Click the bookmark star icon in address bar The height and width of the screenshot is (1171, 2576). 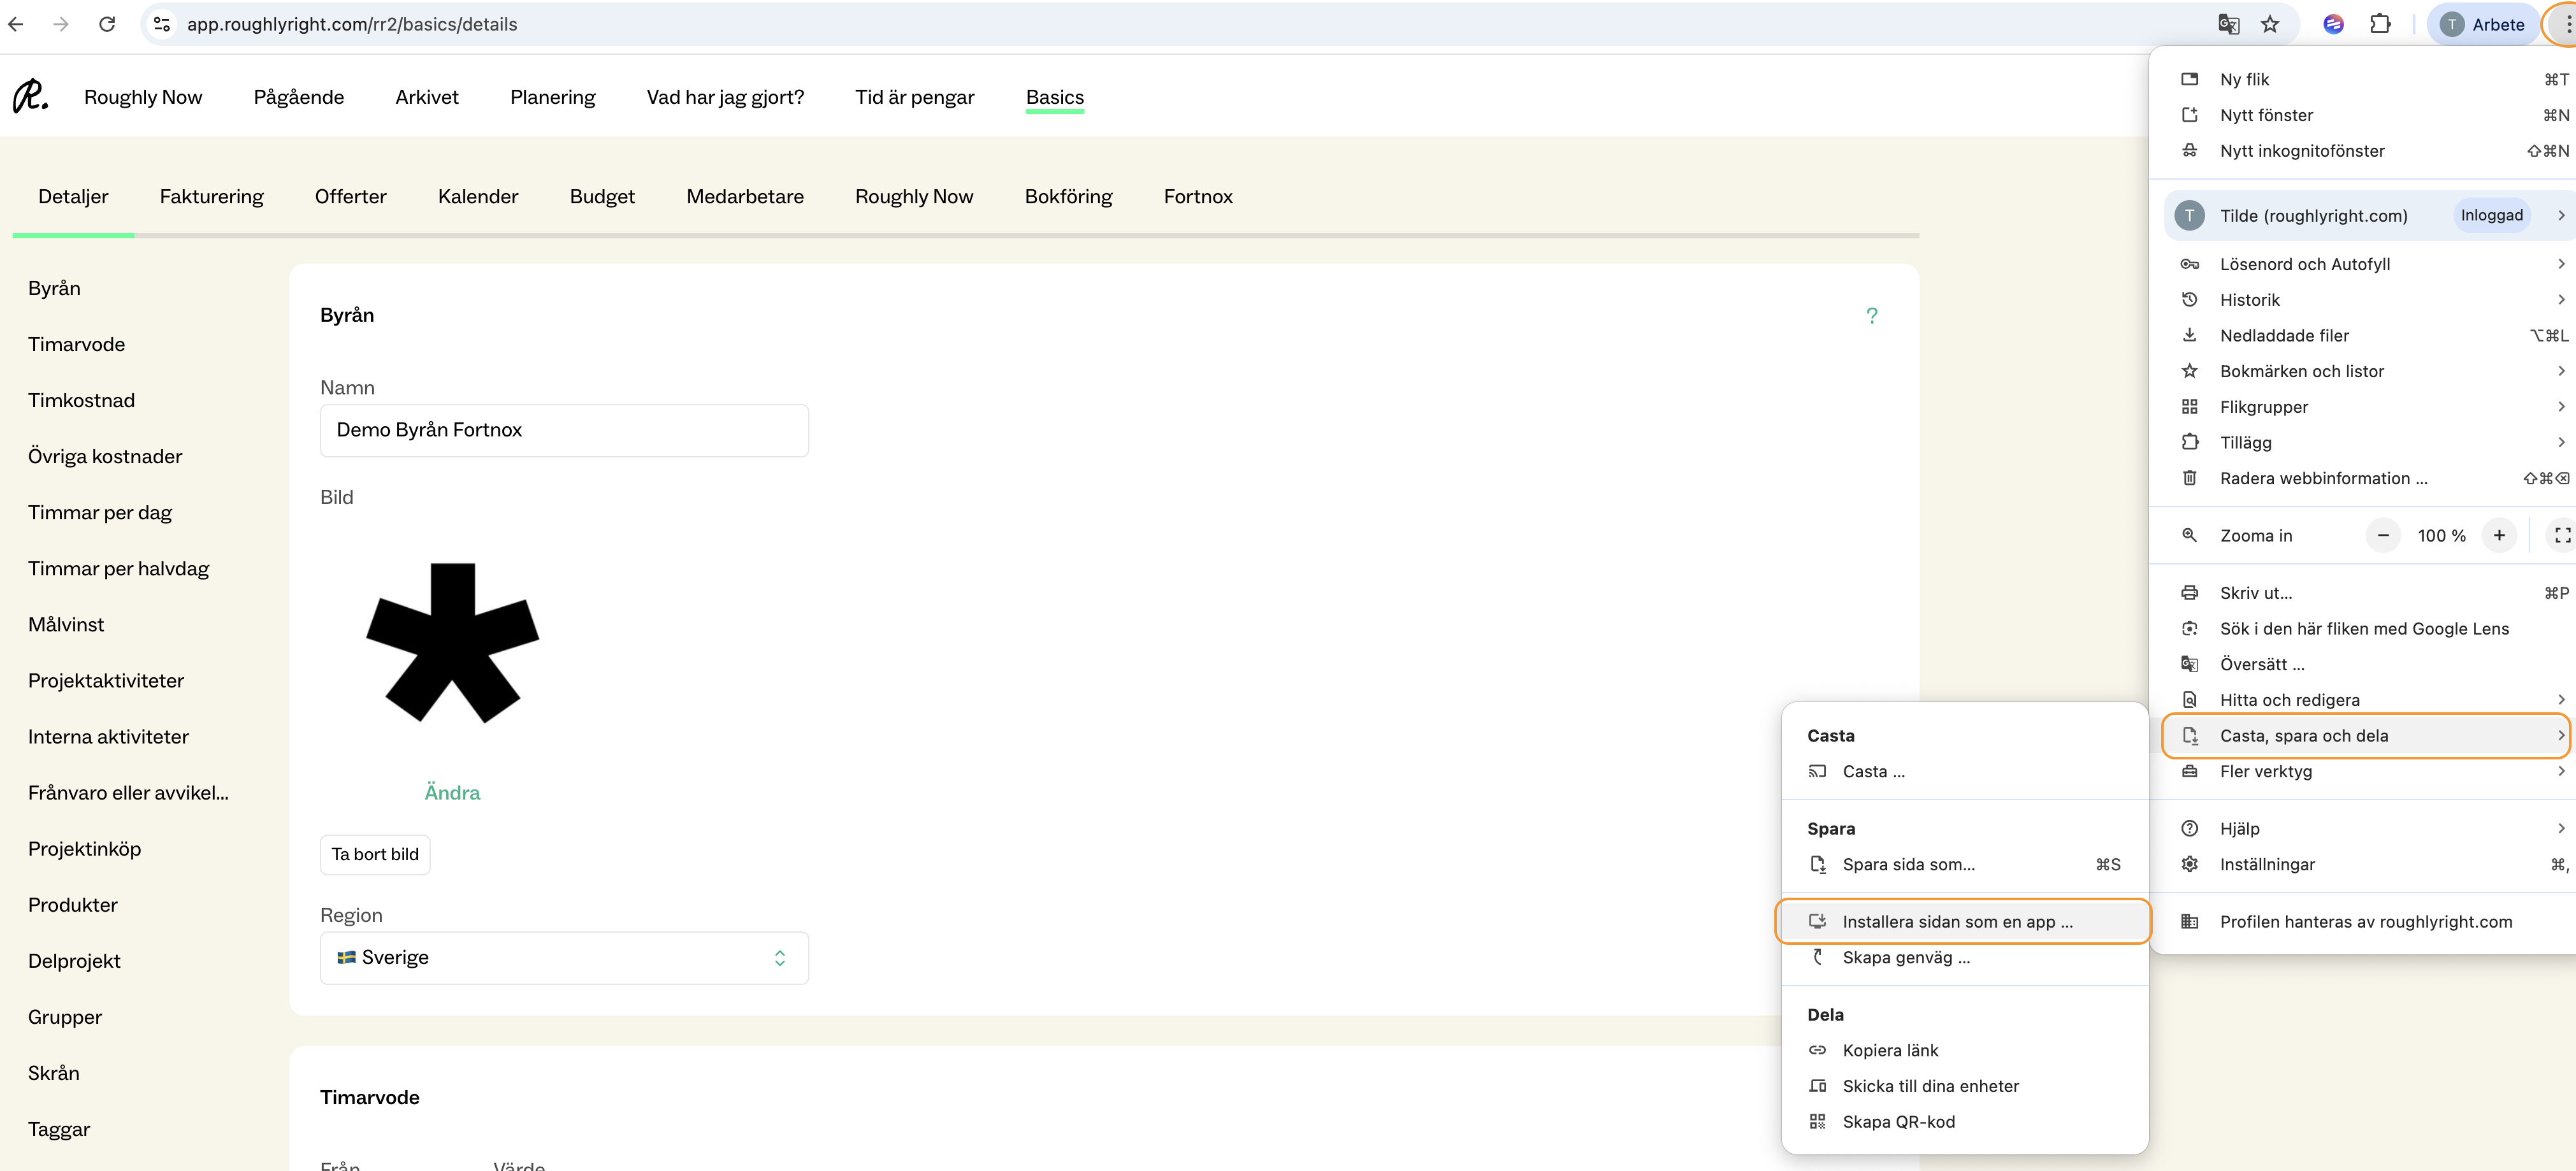click(x=2270, y=24)
